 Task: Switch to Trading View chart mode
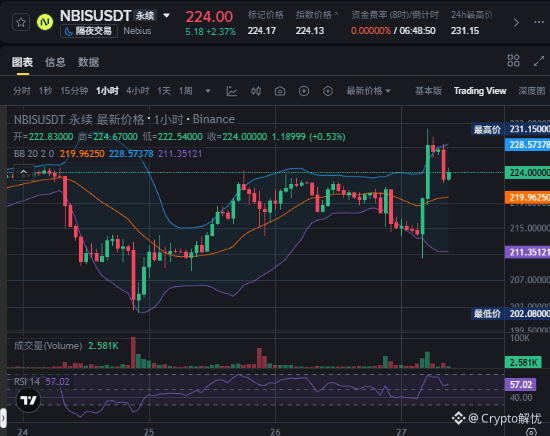(480, 91)
